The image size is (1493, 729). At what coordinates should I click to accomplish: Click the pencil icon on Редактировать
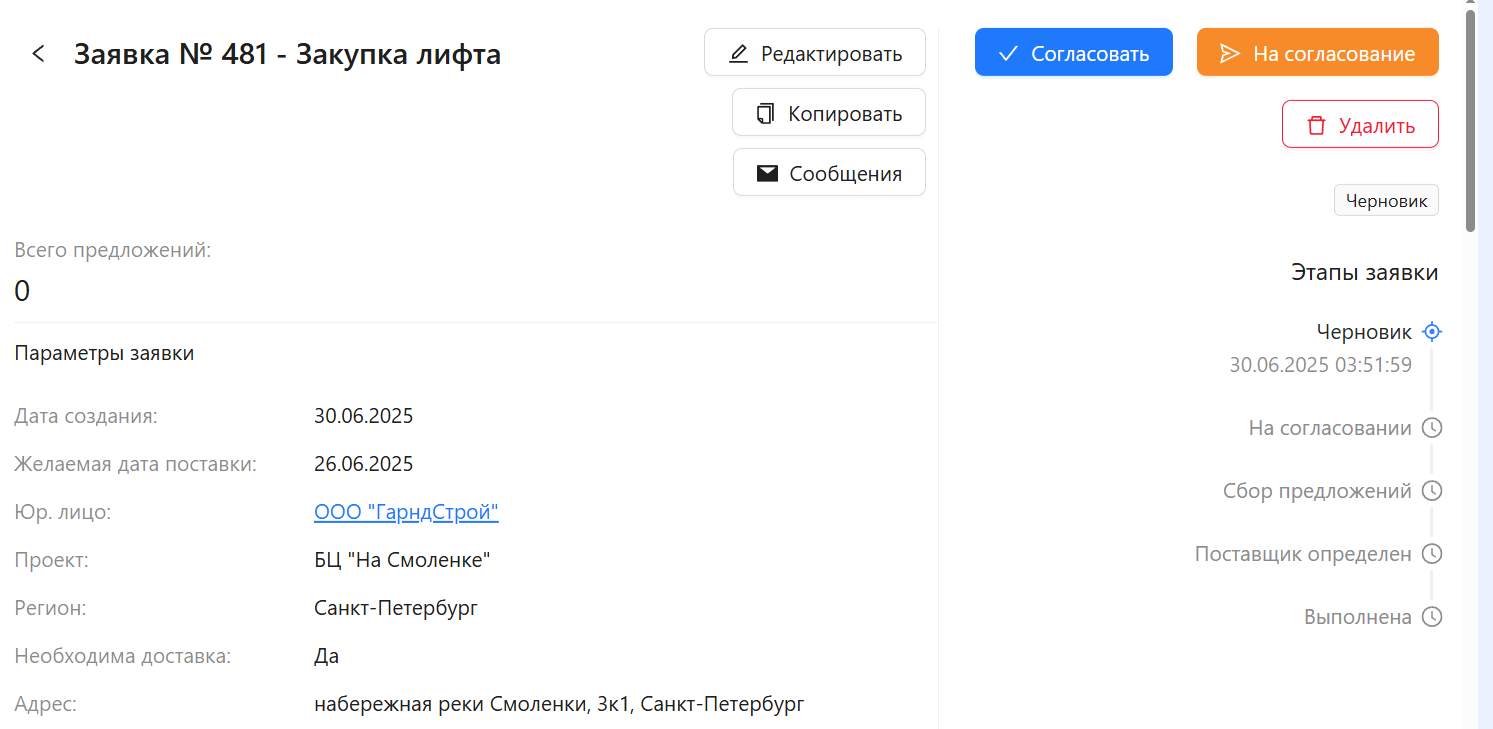click(x=738, y=53)
